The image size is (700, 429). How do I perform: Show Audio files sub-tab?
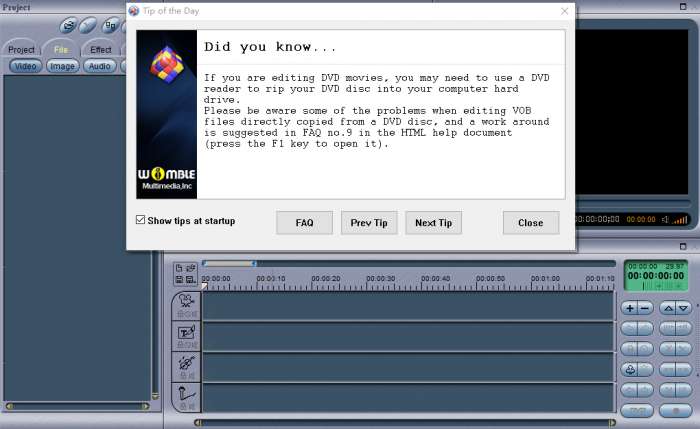tap(100, 66)
